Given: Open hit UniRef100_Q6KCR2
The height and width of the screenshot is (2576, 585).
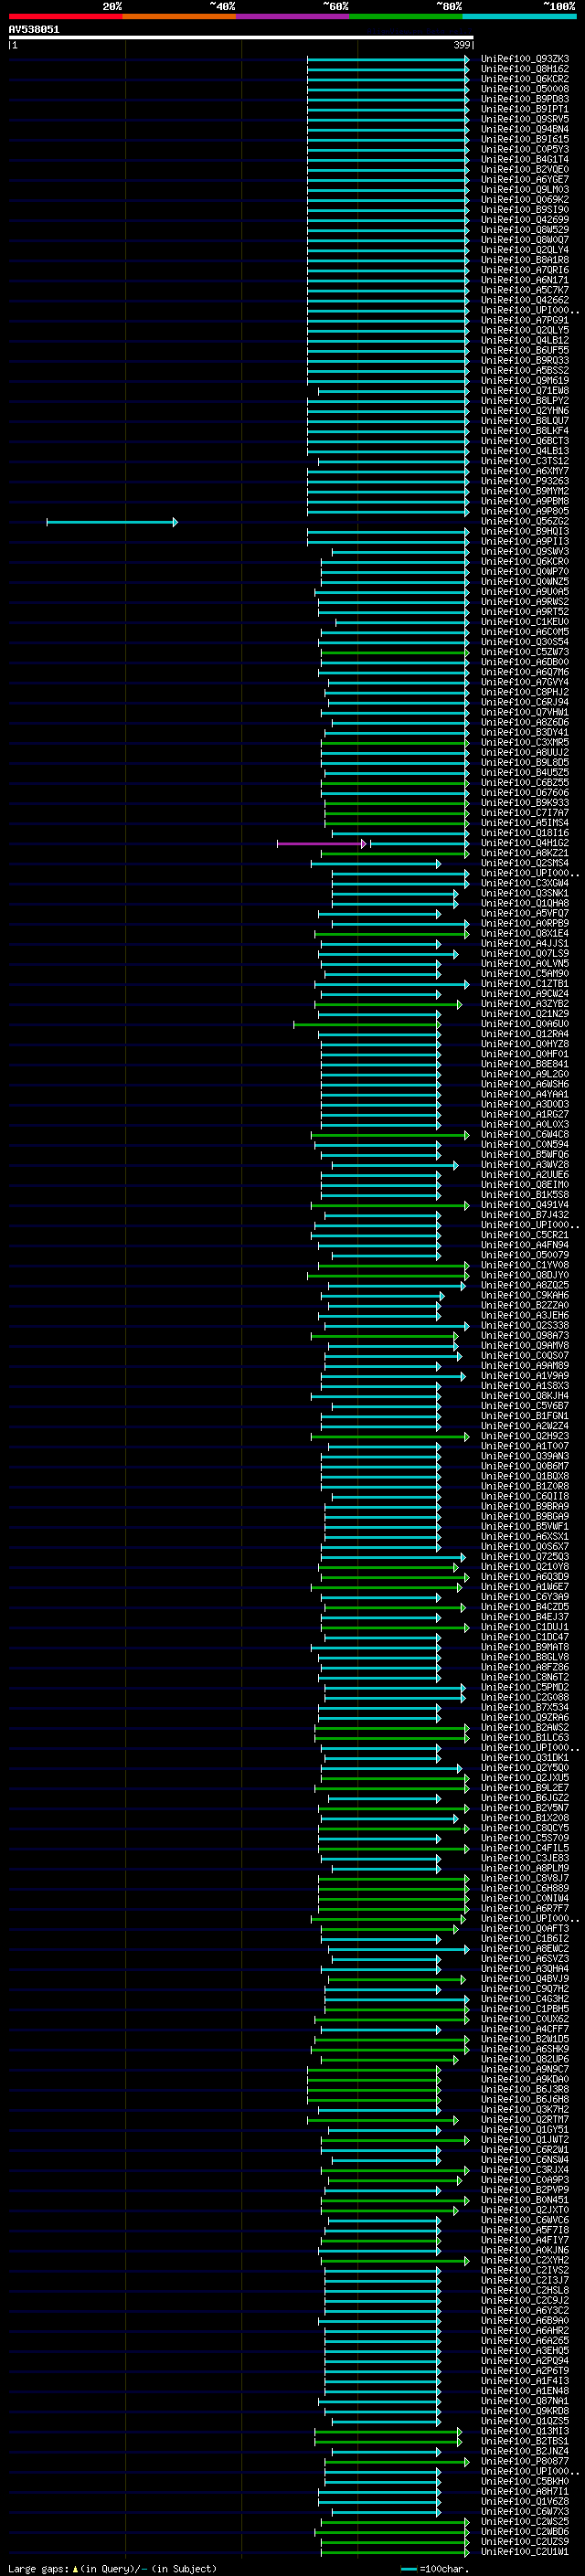Looking at the screenshot, I should click(524, 79).
